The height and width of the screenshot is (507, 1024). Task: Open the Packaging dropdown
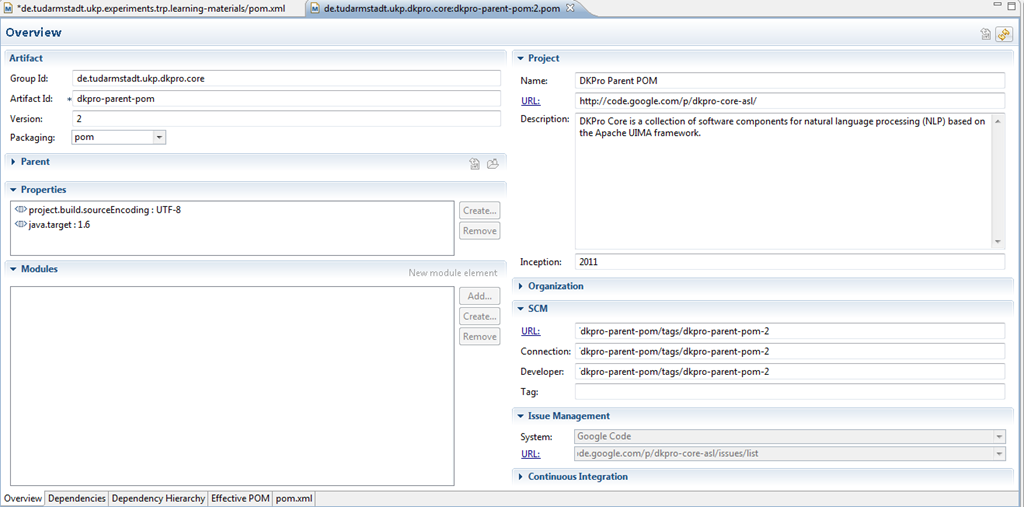159,138
